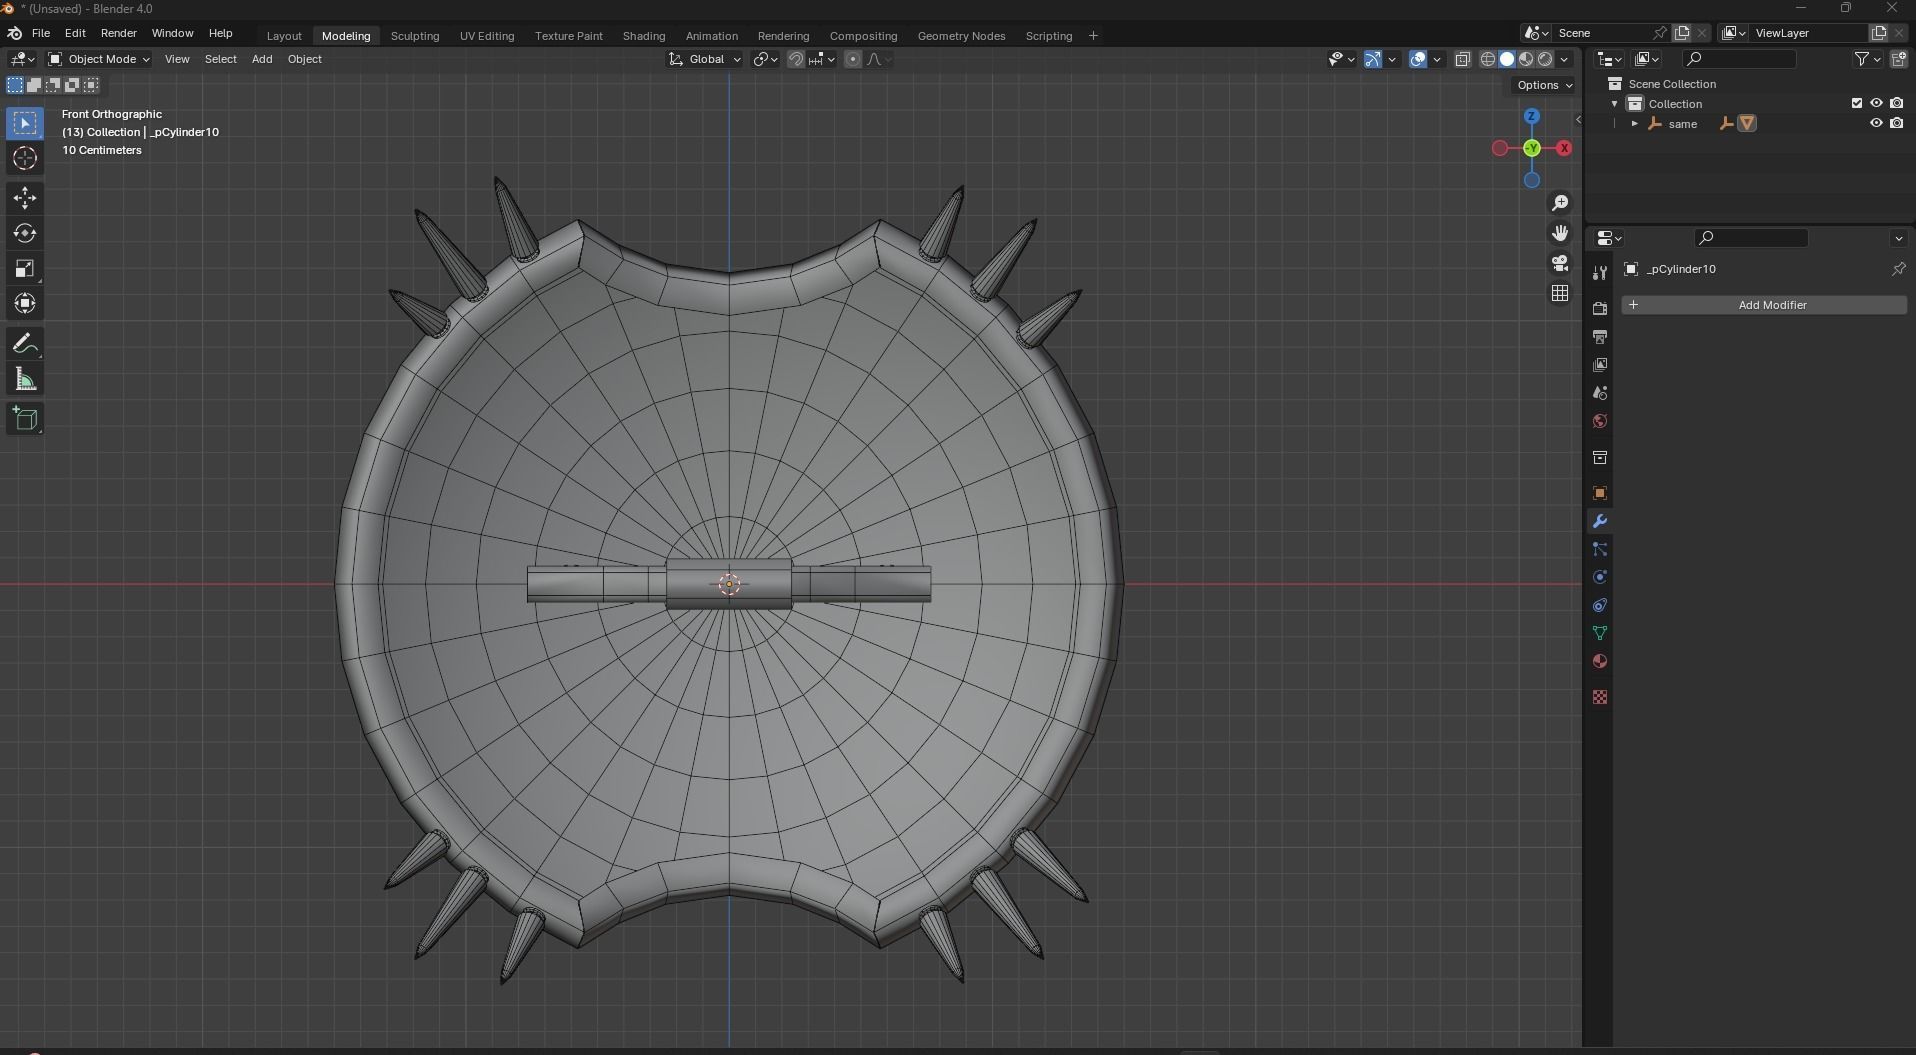Toggle camera view icon in viewport
This screenshot has height=1055, width=1916.
tap(1560, 263)
